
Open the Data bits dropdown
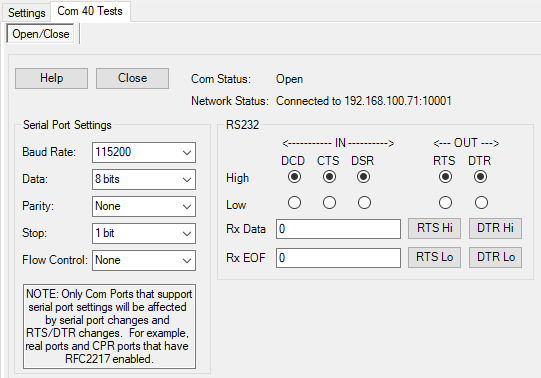144,179
